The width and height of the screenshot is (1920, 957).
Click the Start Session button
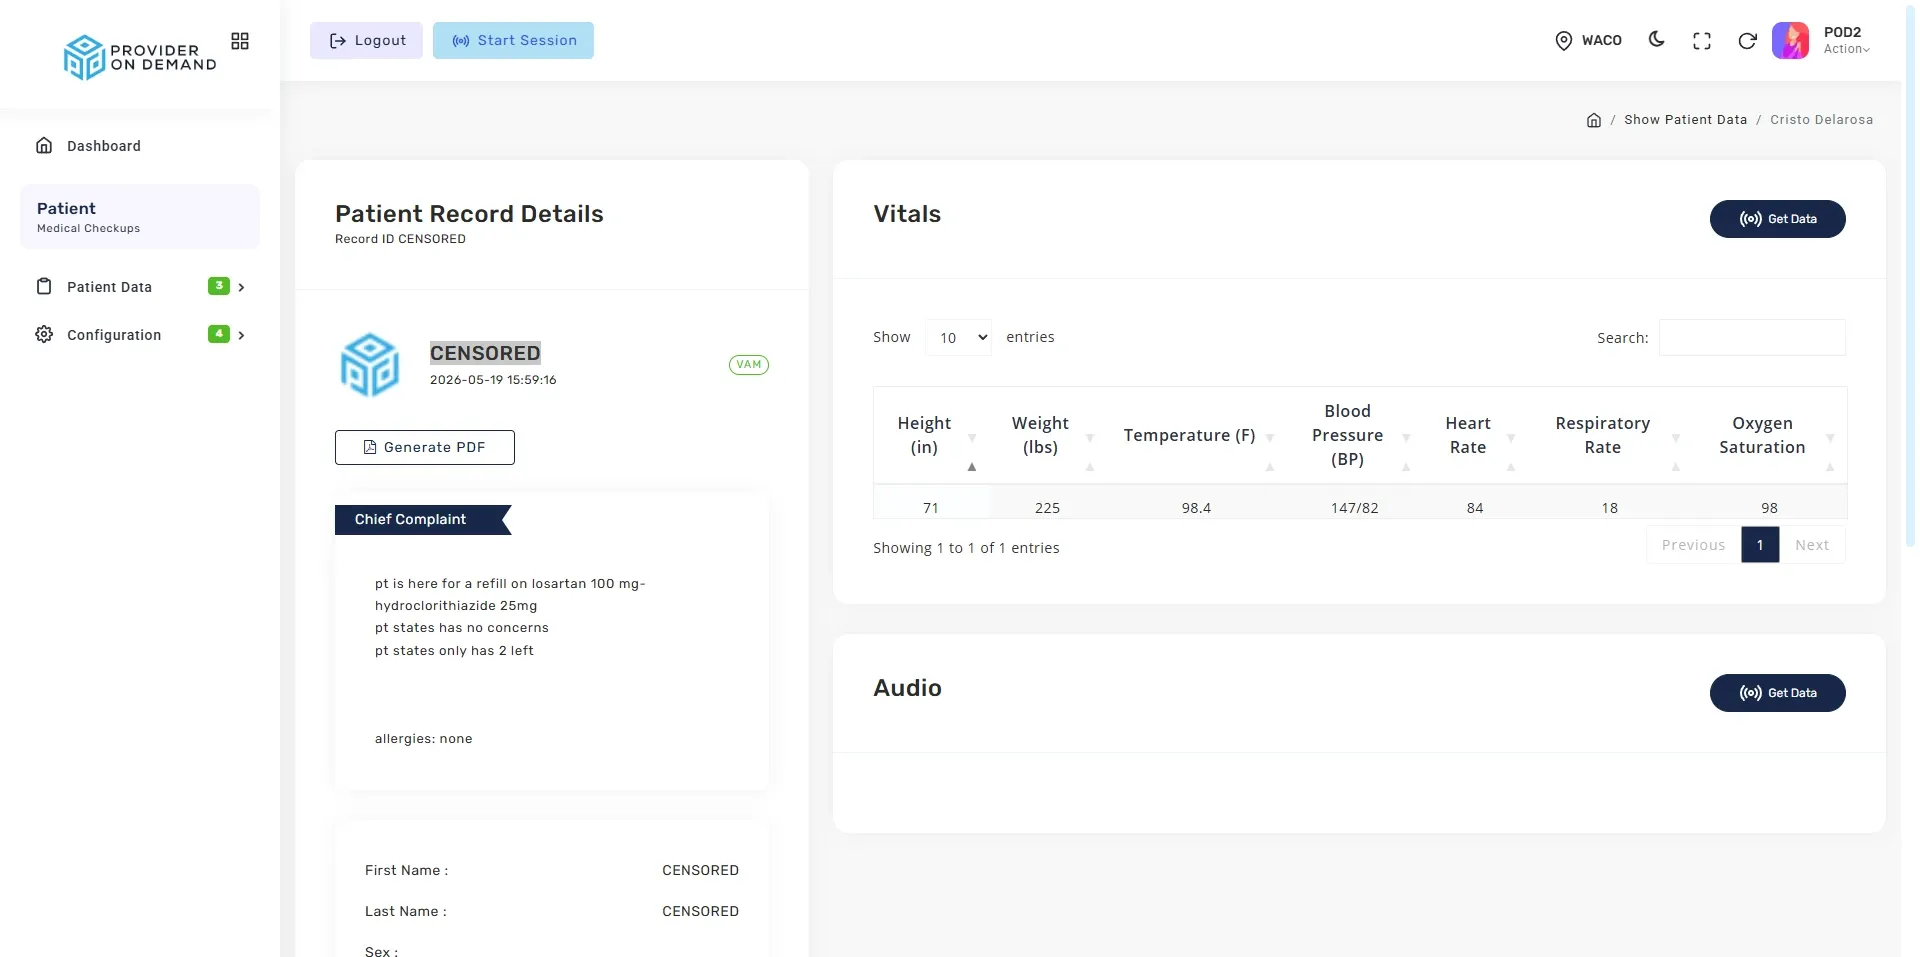(x=513, y=41)
